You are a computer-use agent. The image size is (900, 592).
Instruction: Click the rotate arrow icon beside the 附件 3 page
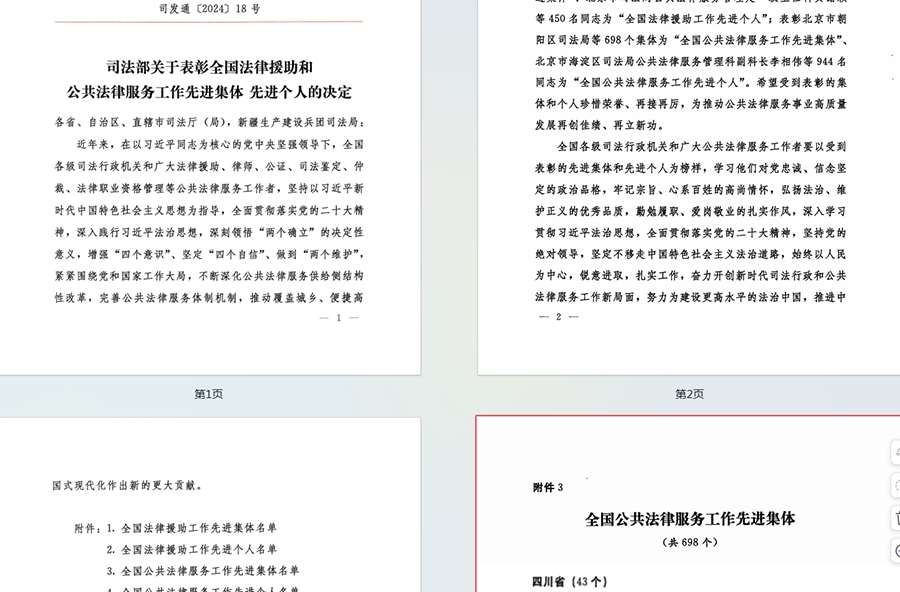pos(896,452)
